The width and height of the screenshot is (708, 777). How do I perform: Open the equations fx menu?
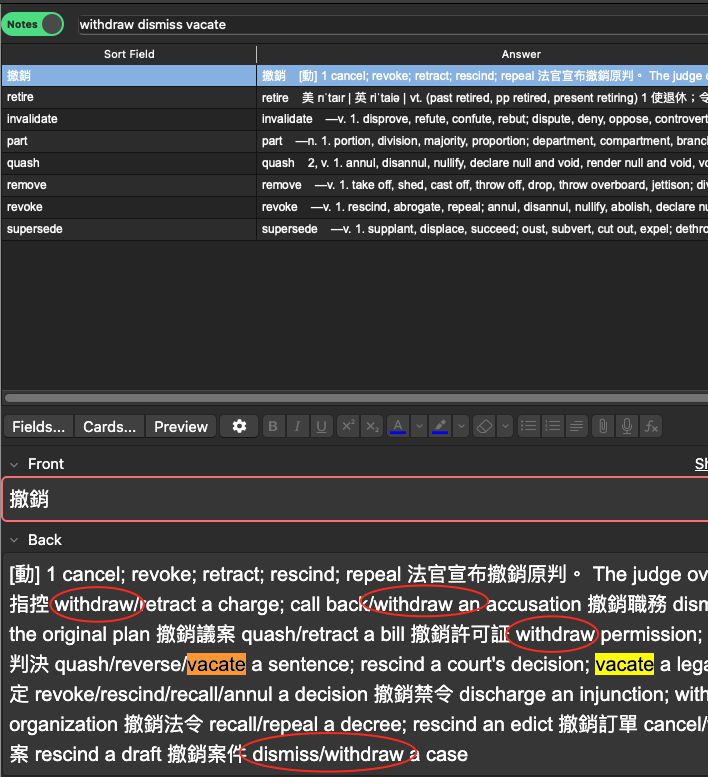651,426
